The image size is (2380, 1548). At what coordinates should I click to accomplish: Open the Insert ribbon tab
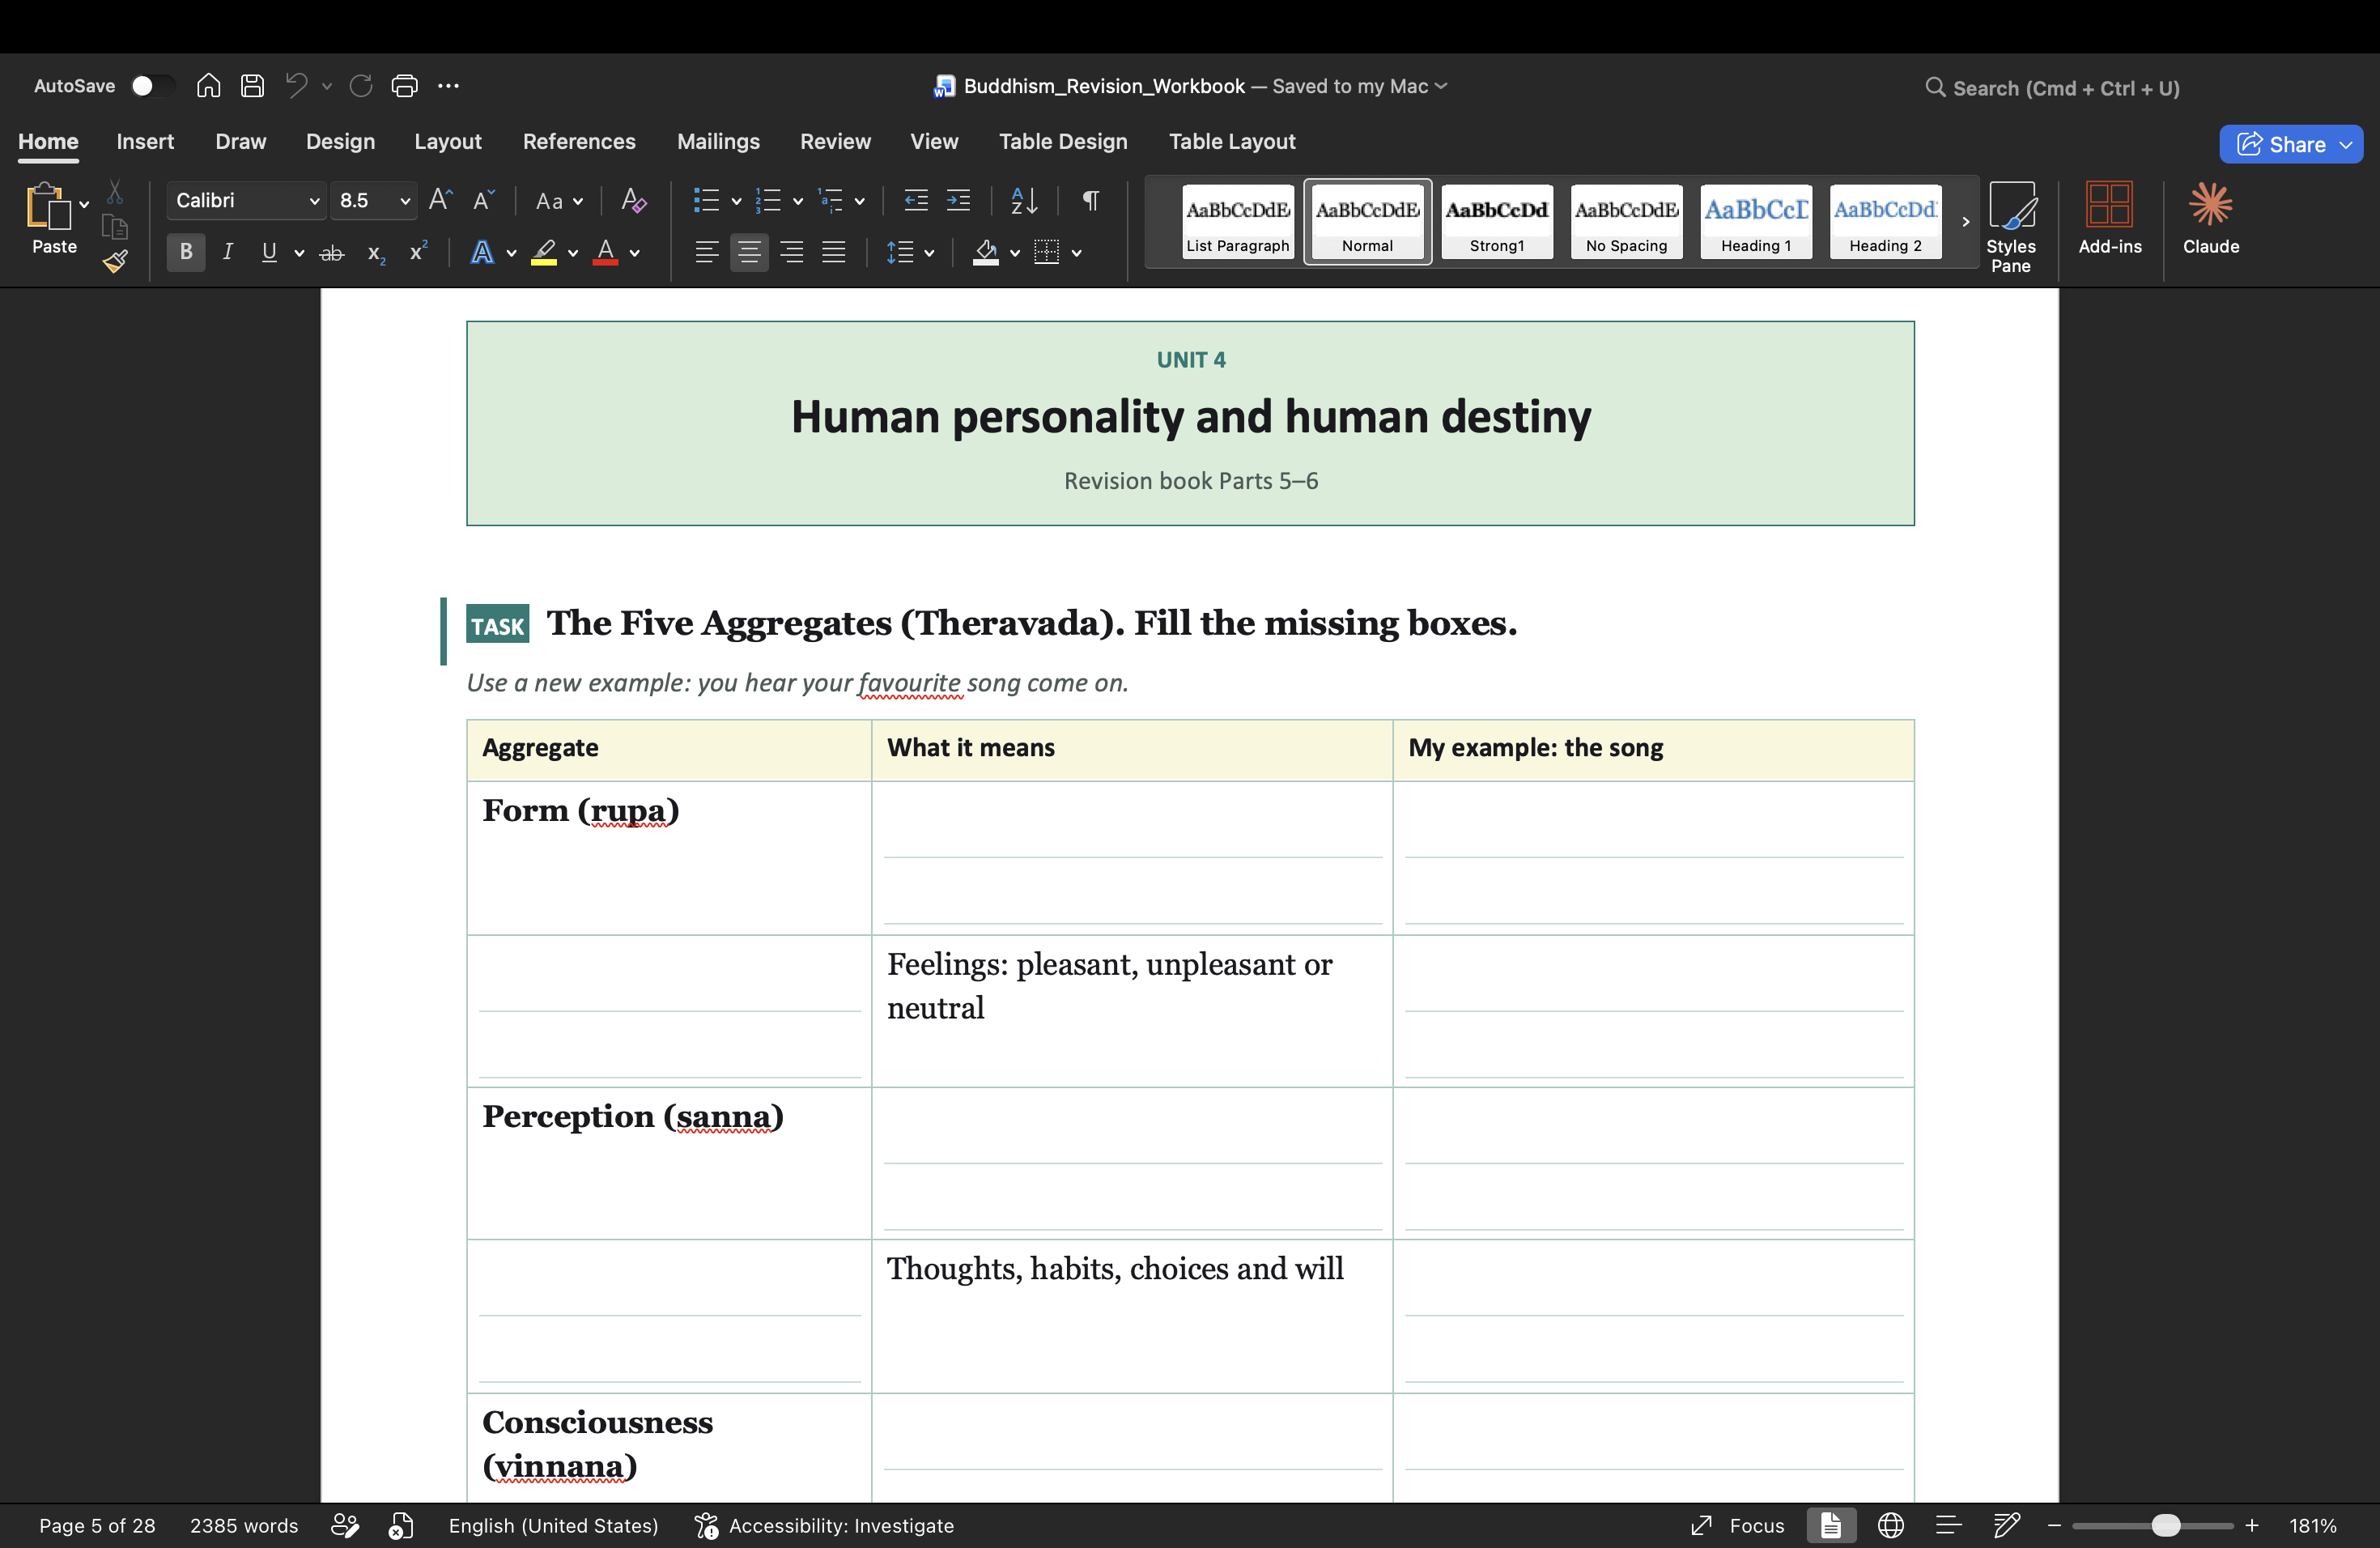click(x=145, y=142)
